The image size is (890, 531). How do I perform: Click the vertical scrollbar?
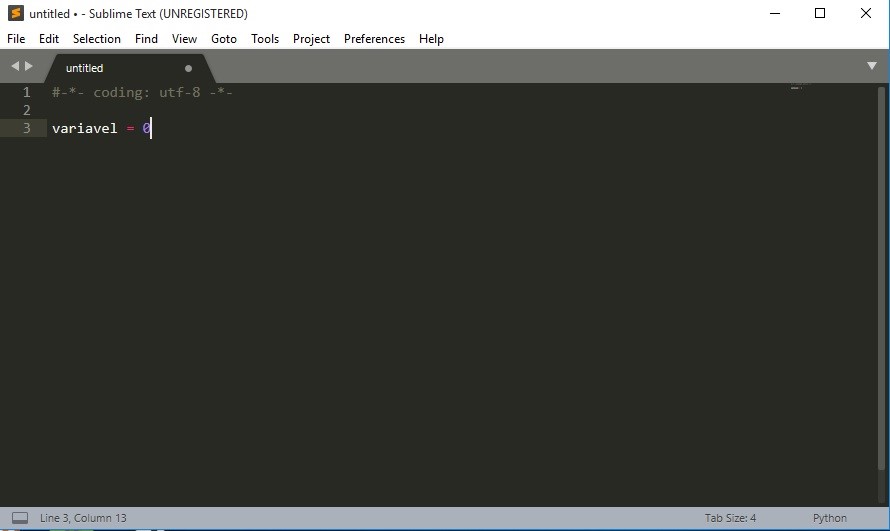tap(881, 278)
